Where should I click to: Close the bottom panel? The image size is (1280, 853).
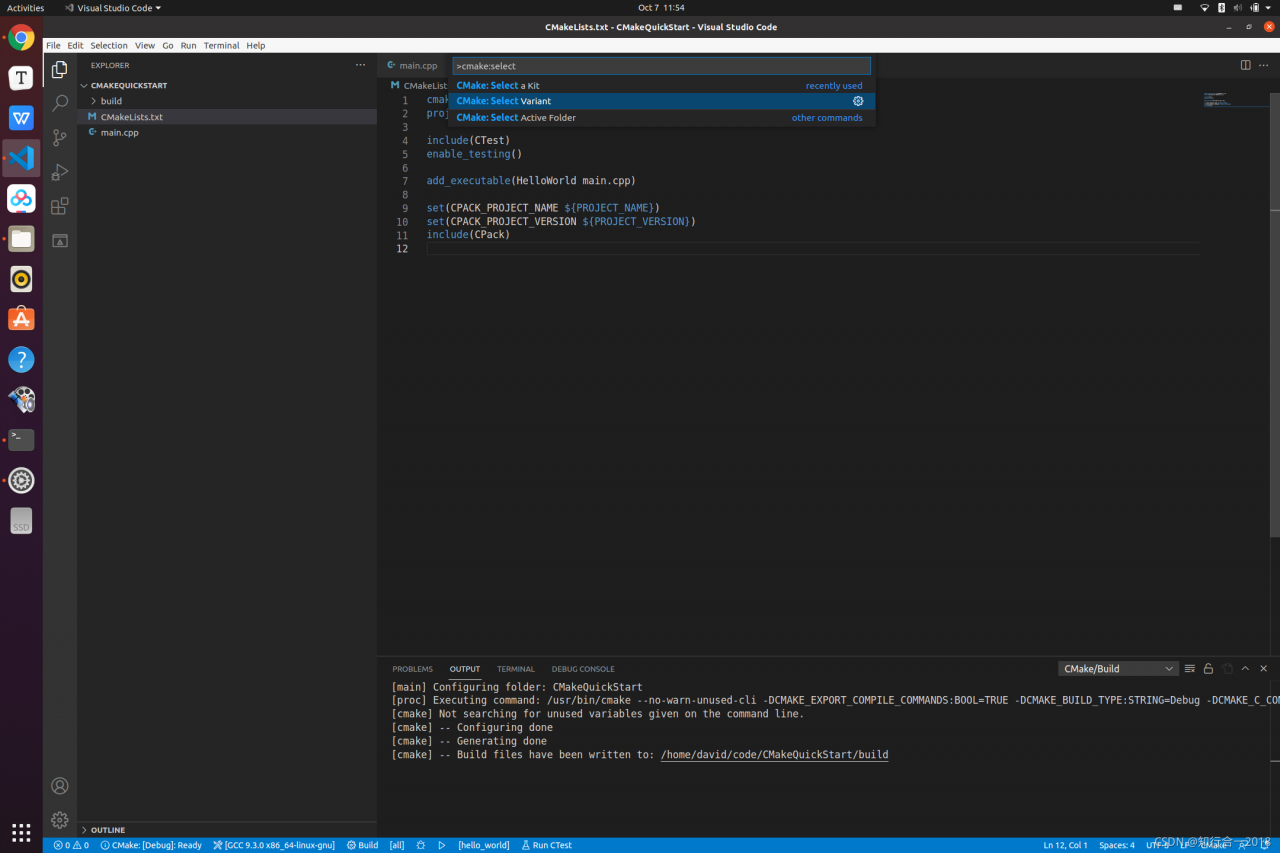[1264, 668]
